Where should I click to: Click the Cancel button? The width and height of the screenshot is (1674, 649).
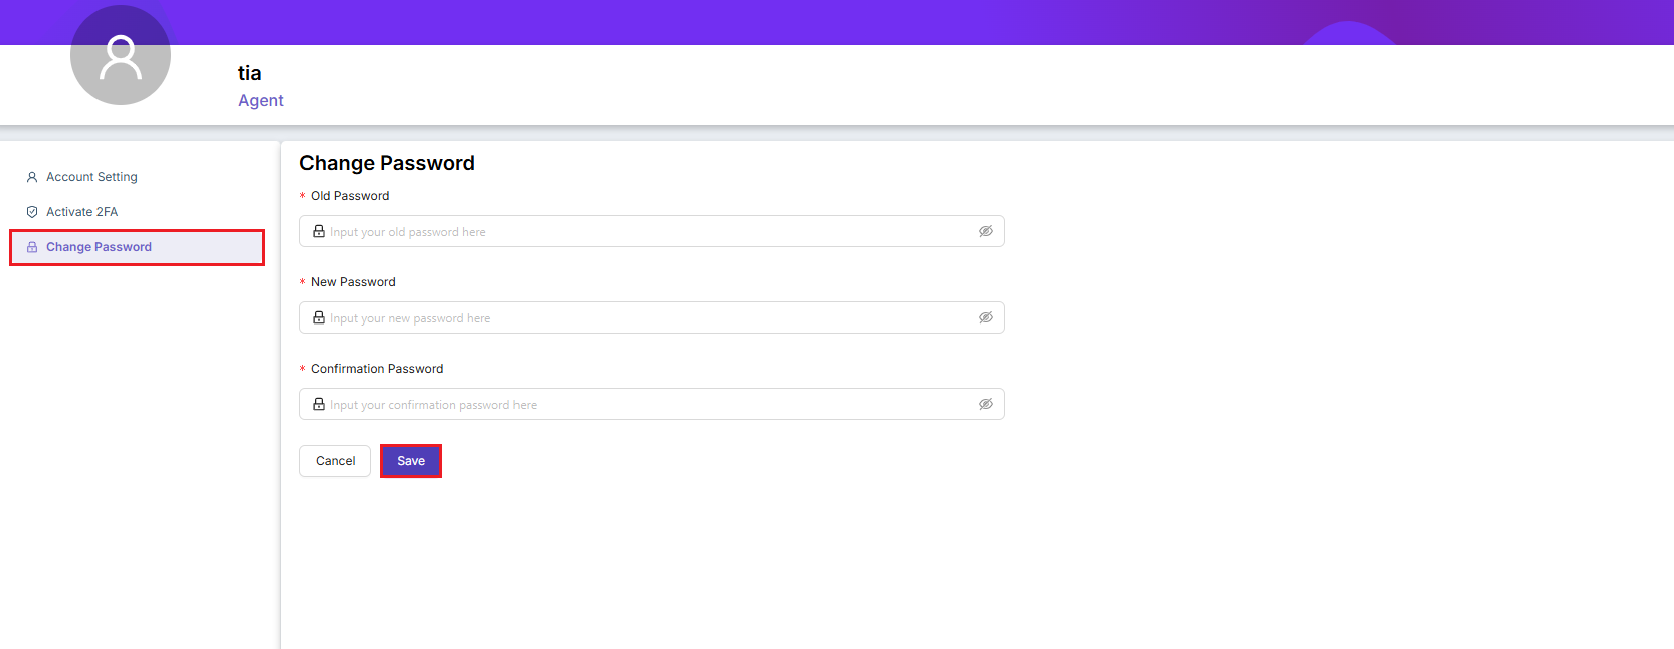point(335,461)
